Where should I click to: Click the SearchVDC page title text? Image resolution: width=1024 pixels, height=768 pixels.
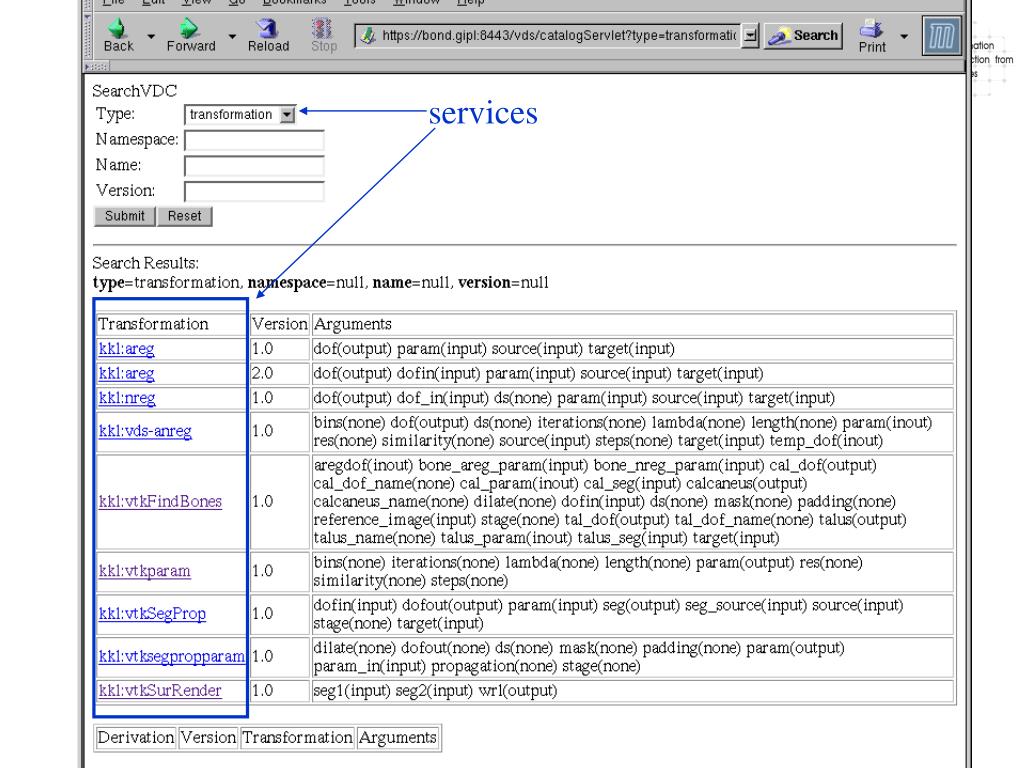(135, 91)
